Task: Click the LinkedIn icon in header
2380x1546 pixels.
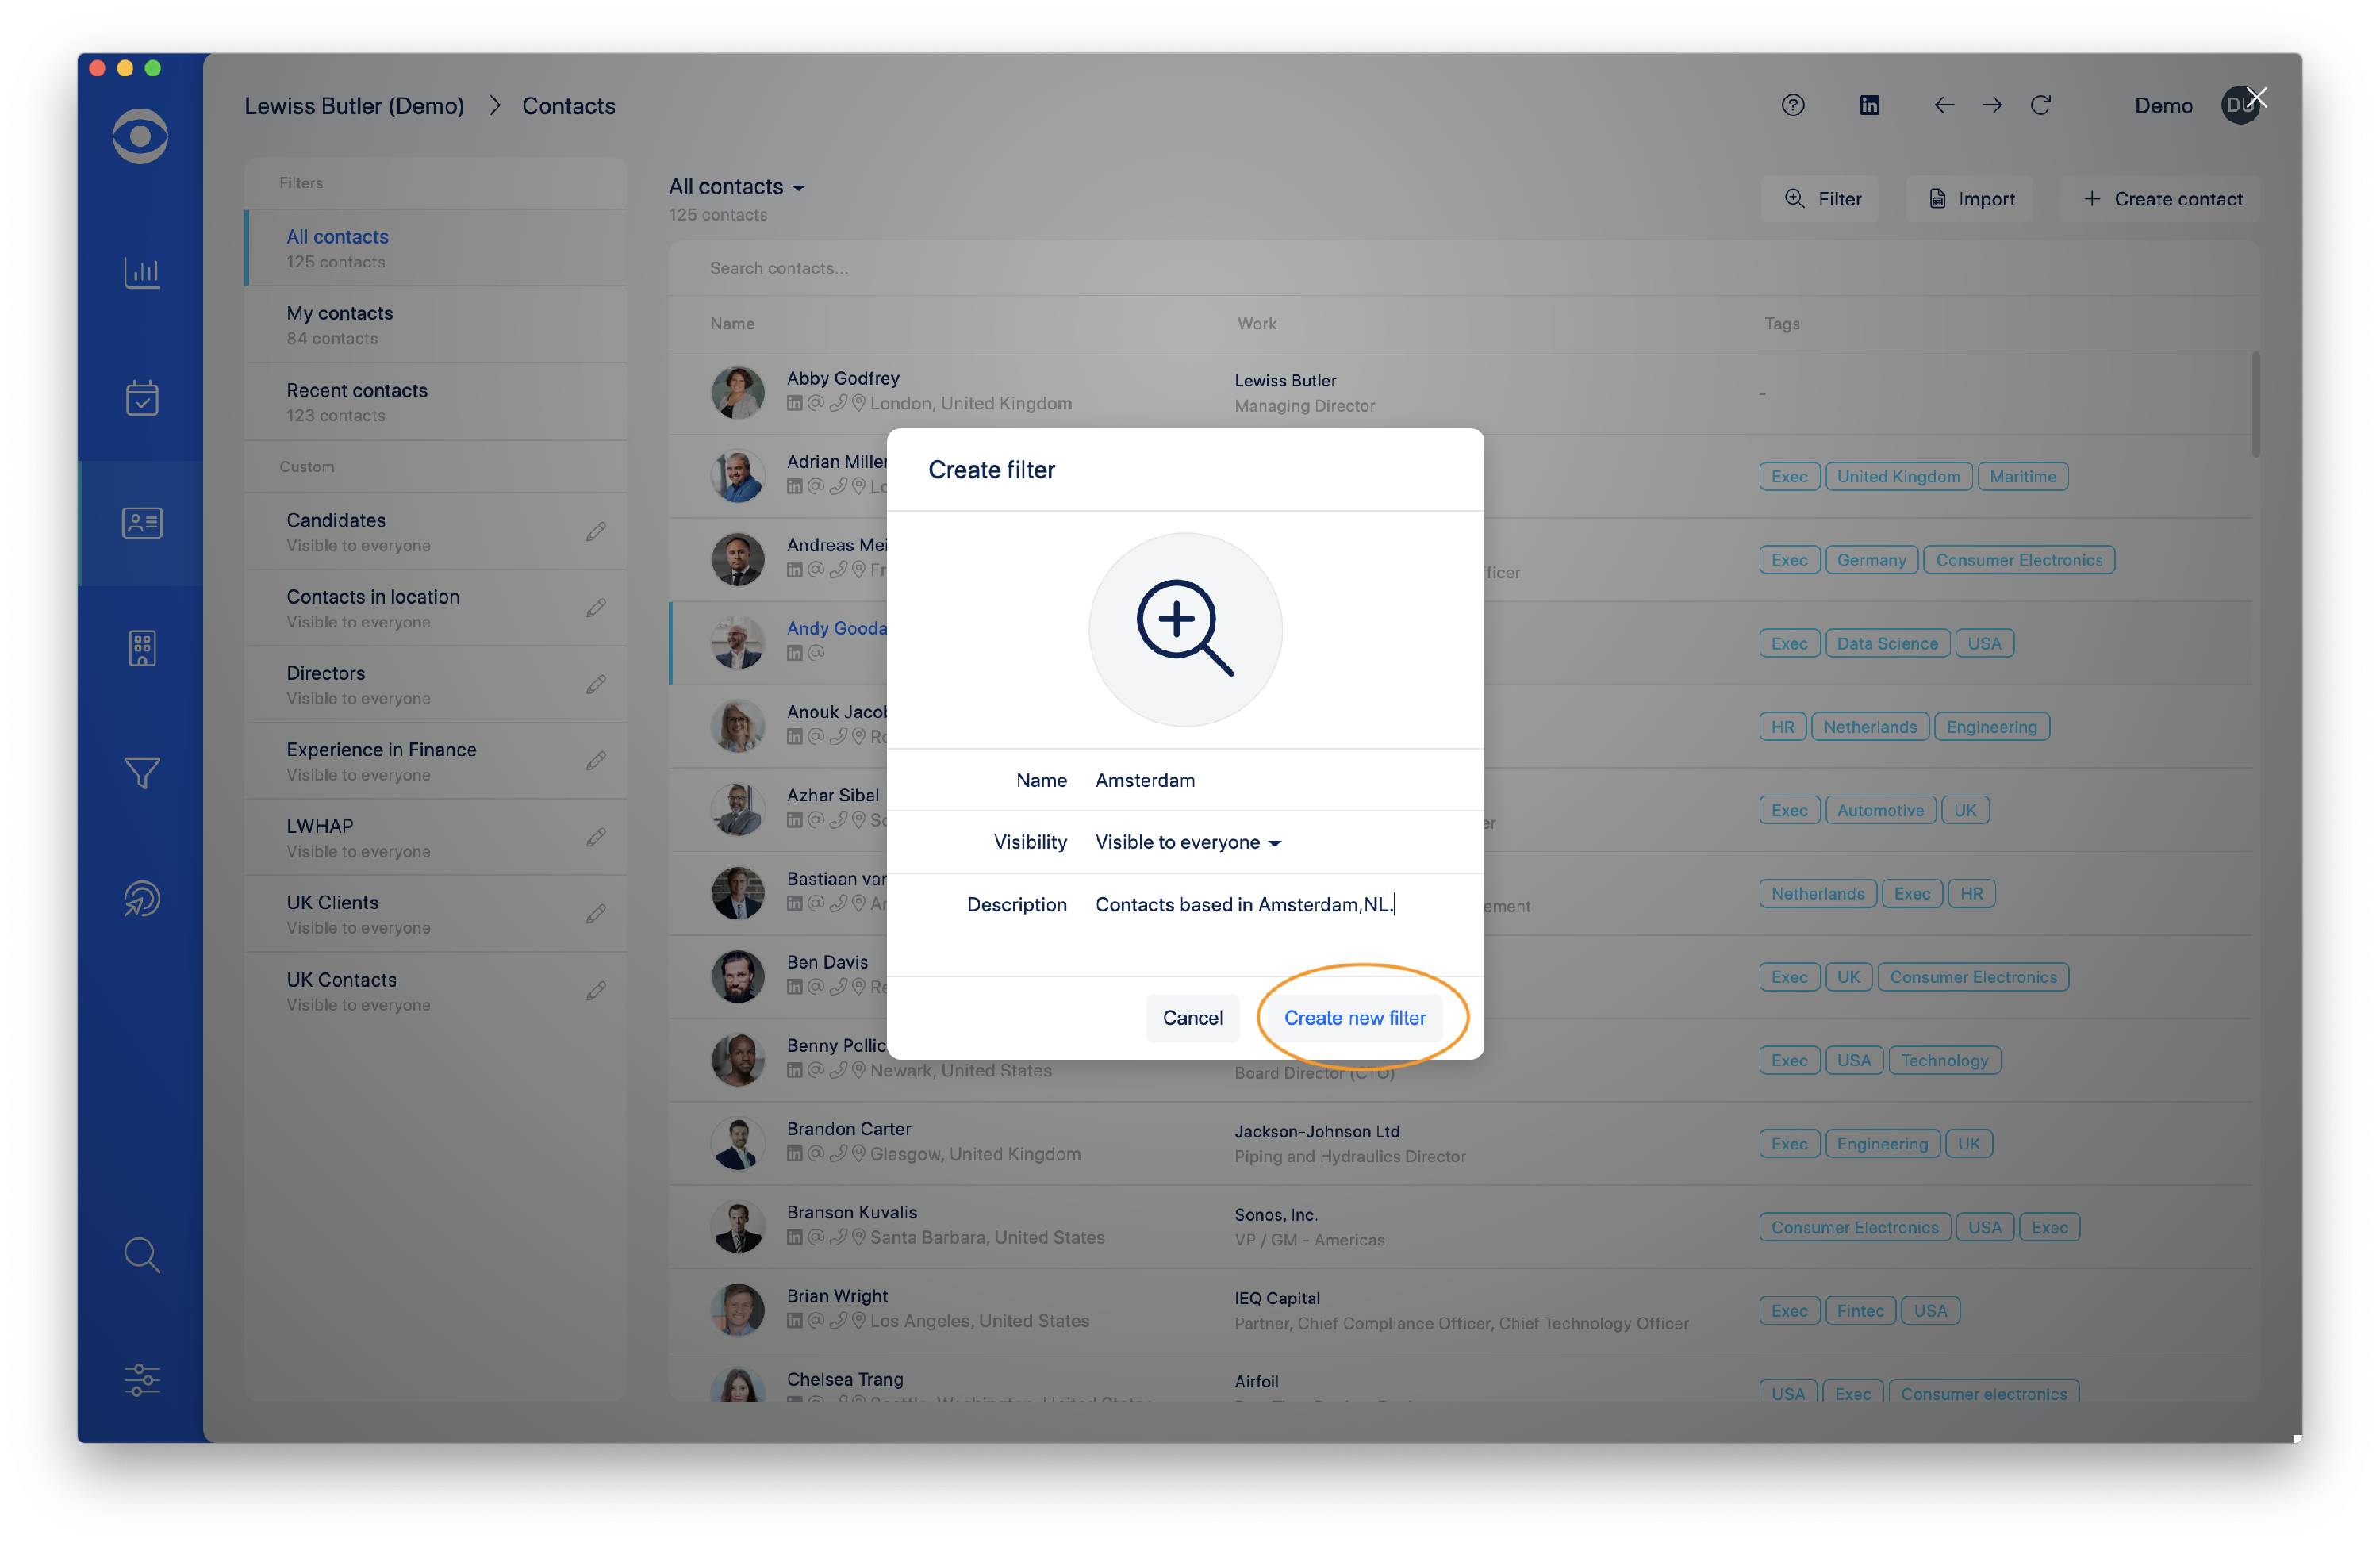Action: (x=1869, y=105)
